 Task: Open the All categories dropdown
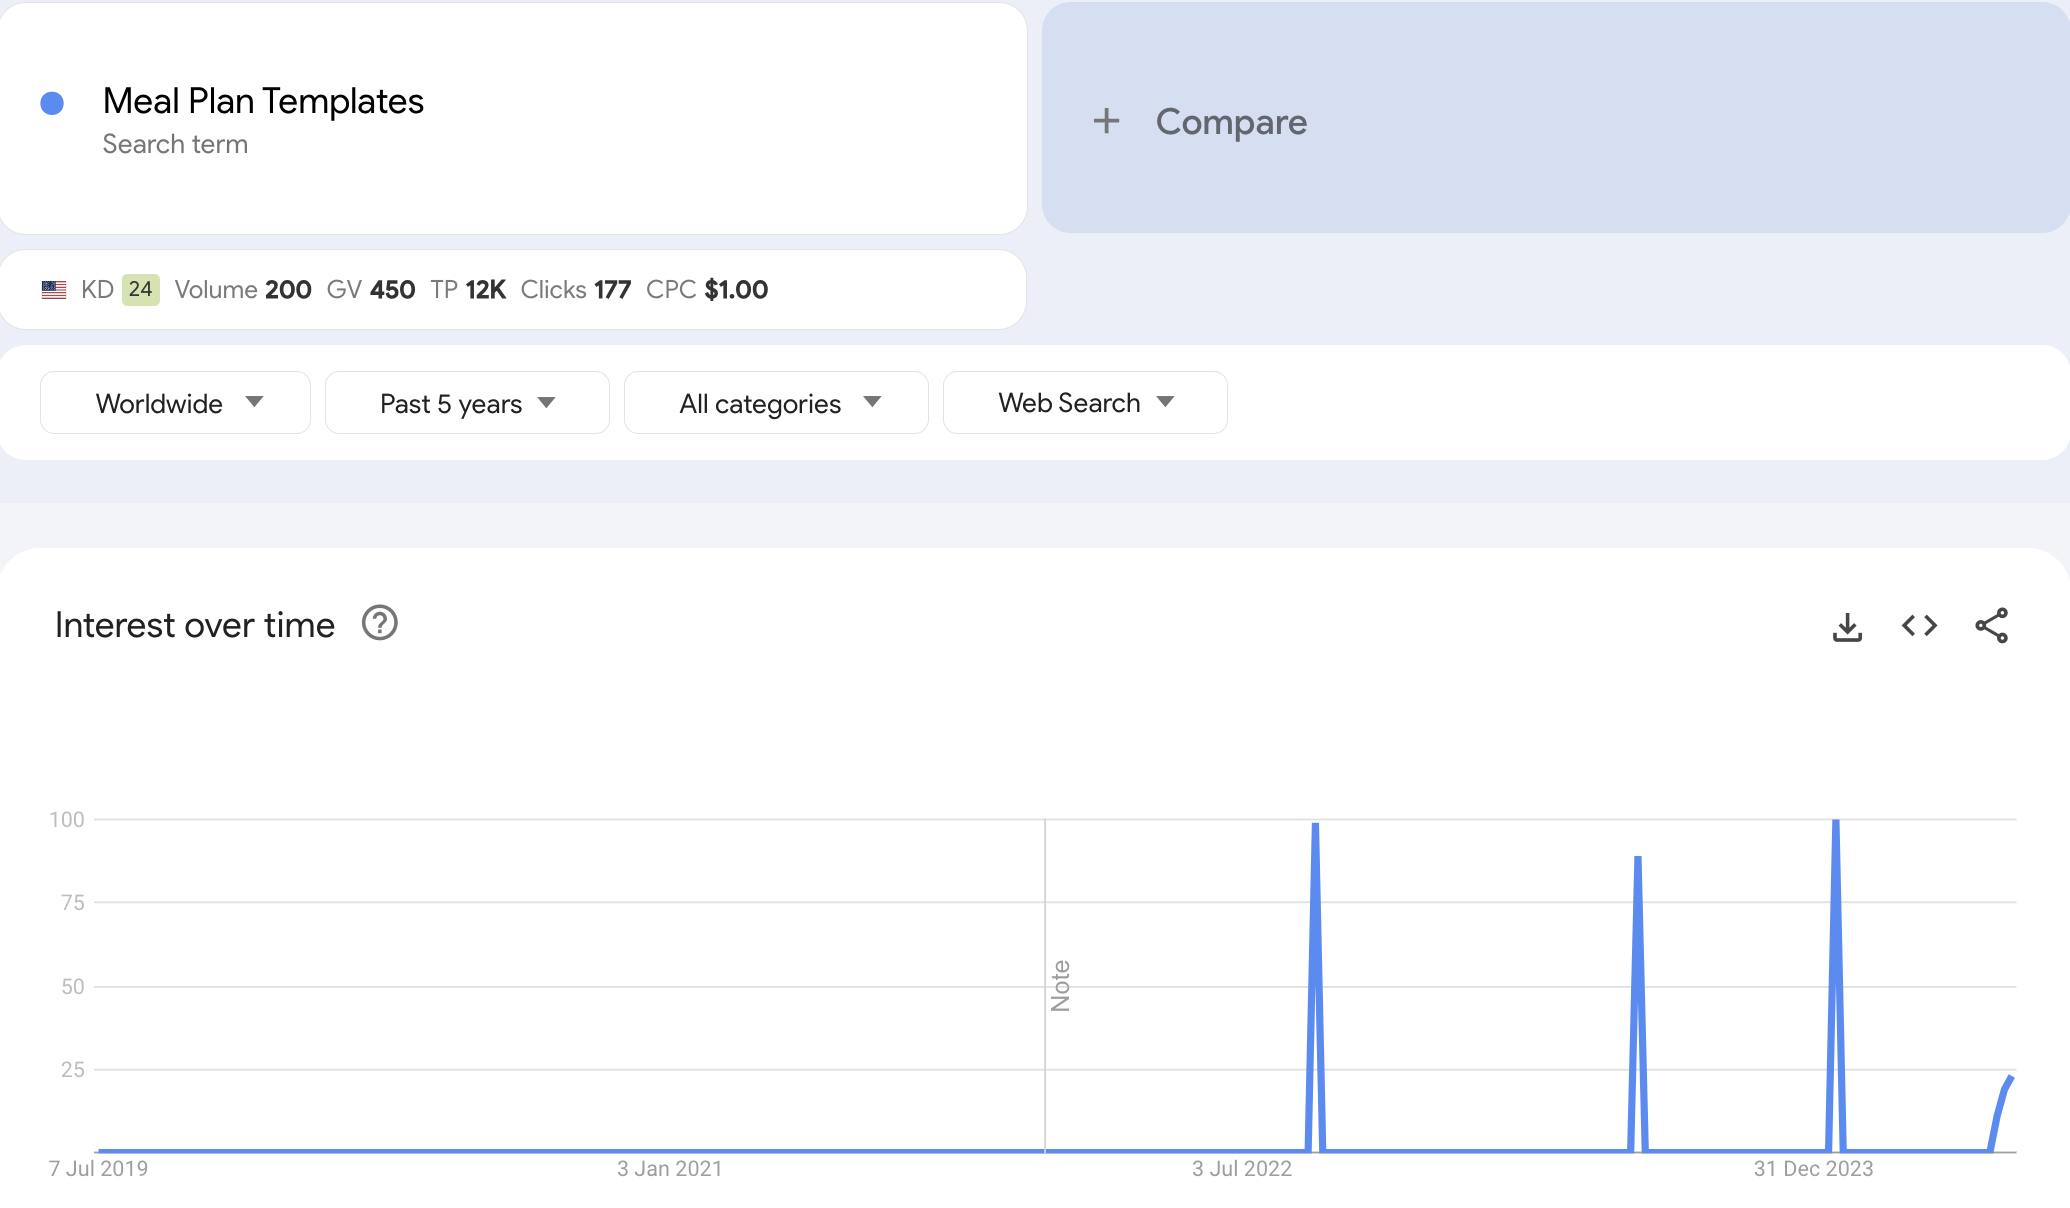776,403
